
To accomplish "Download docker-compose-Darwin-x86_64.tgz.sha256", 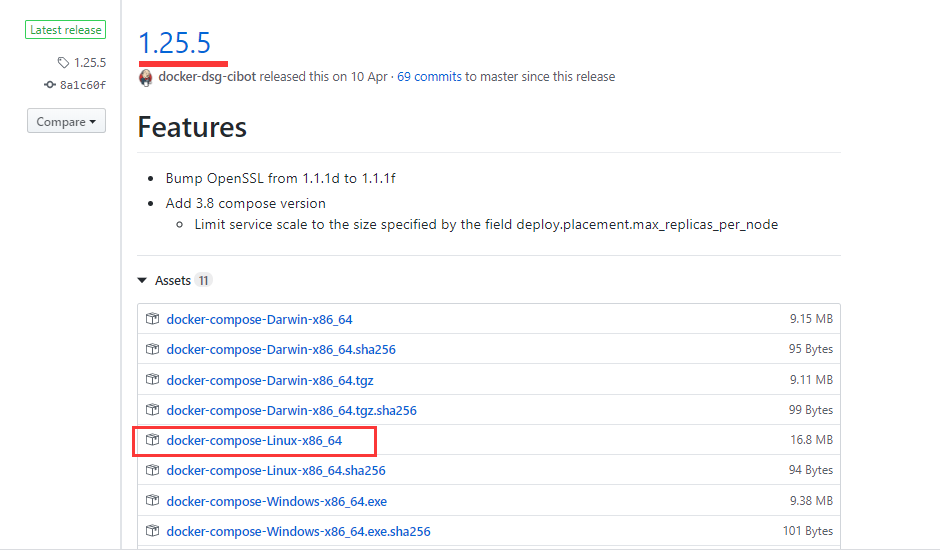I will [291, 411].
